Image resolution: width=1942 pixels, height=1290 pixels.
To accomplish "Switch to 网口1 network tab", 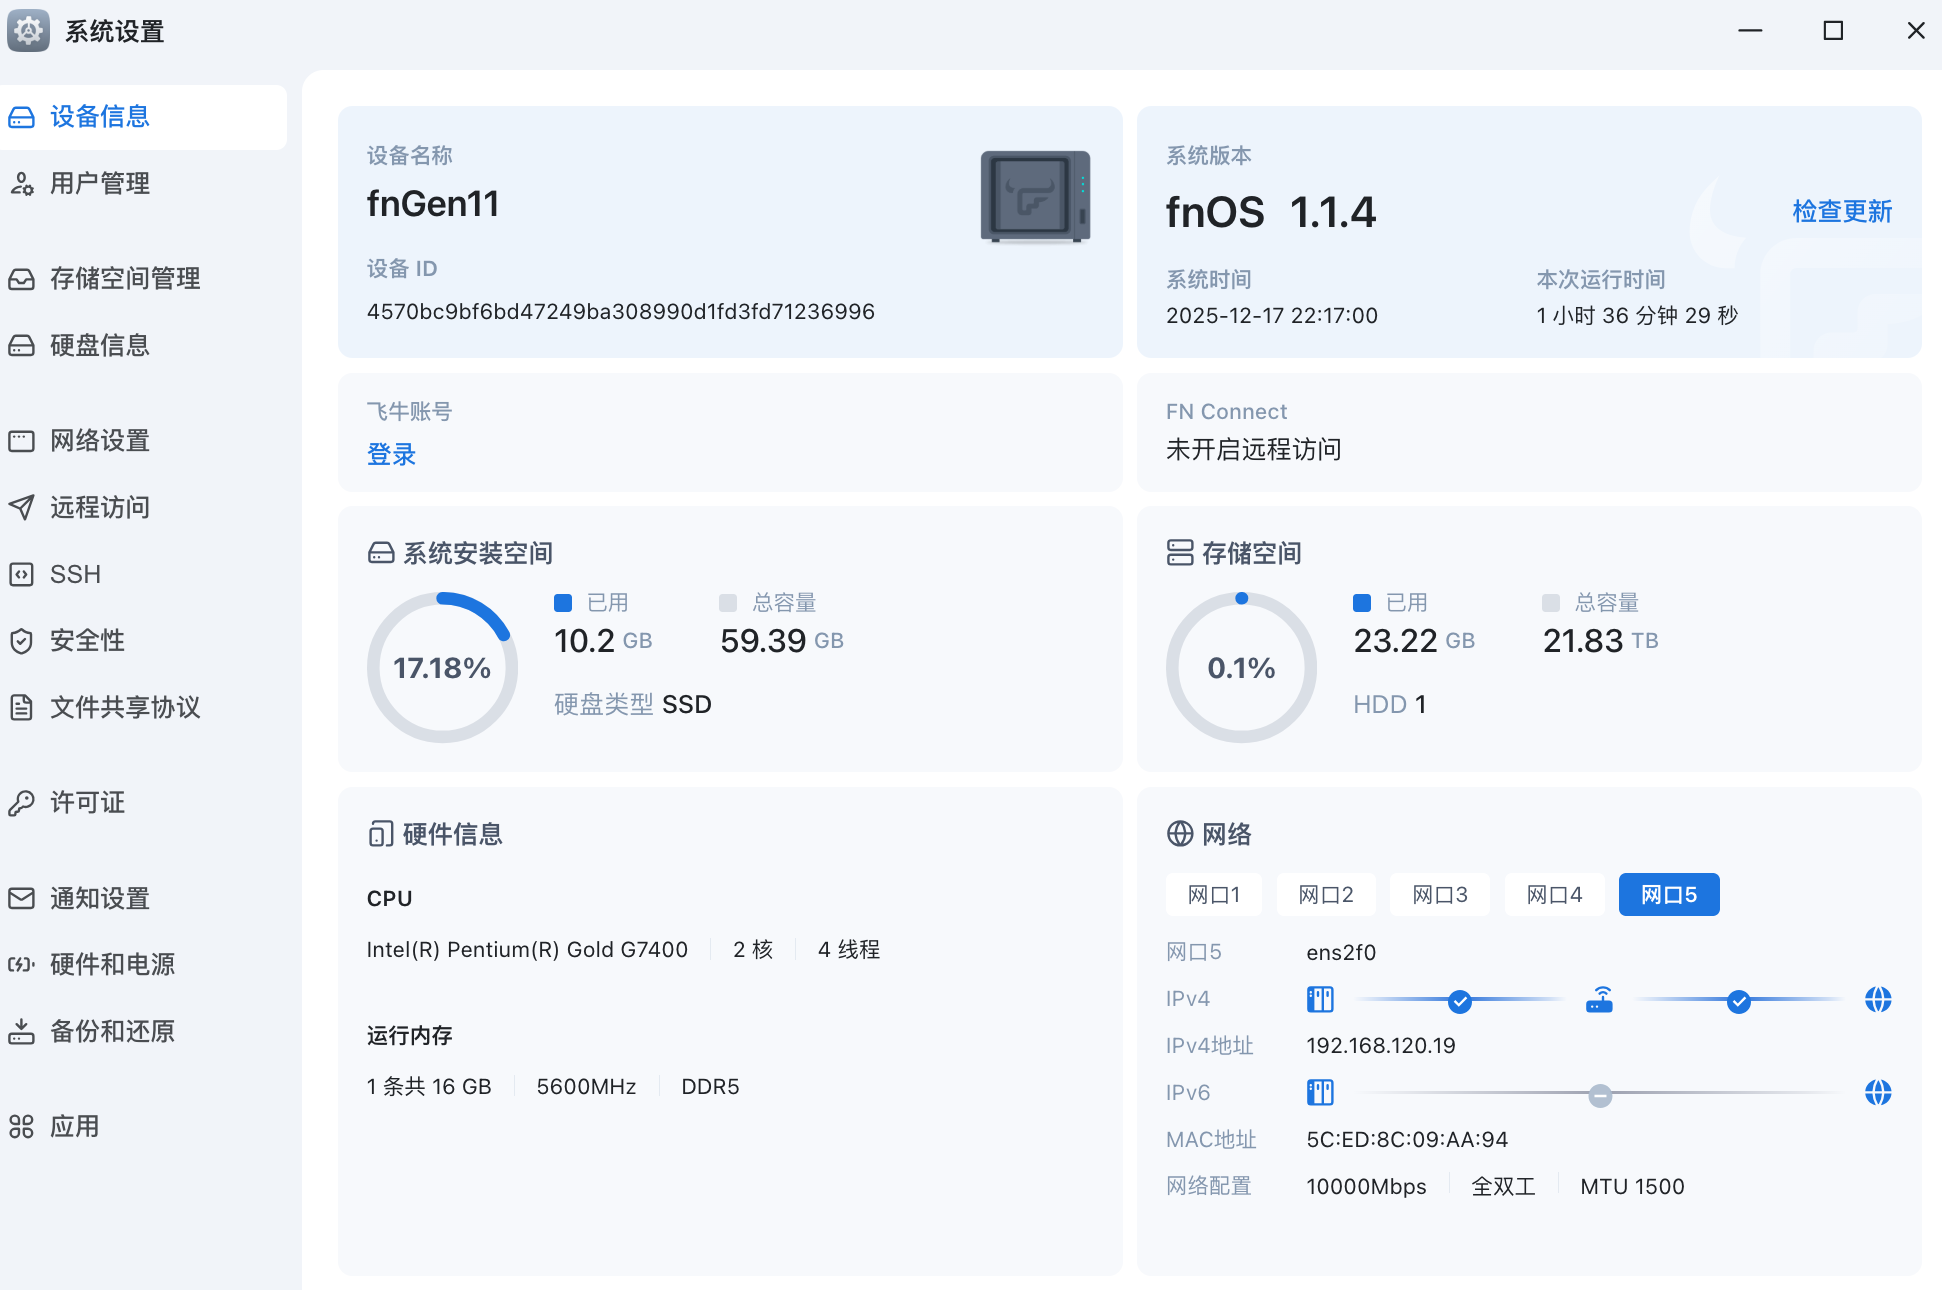I will pos(1213,894).
